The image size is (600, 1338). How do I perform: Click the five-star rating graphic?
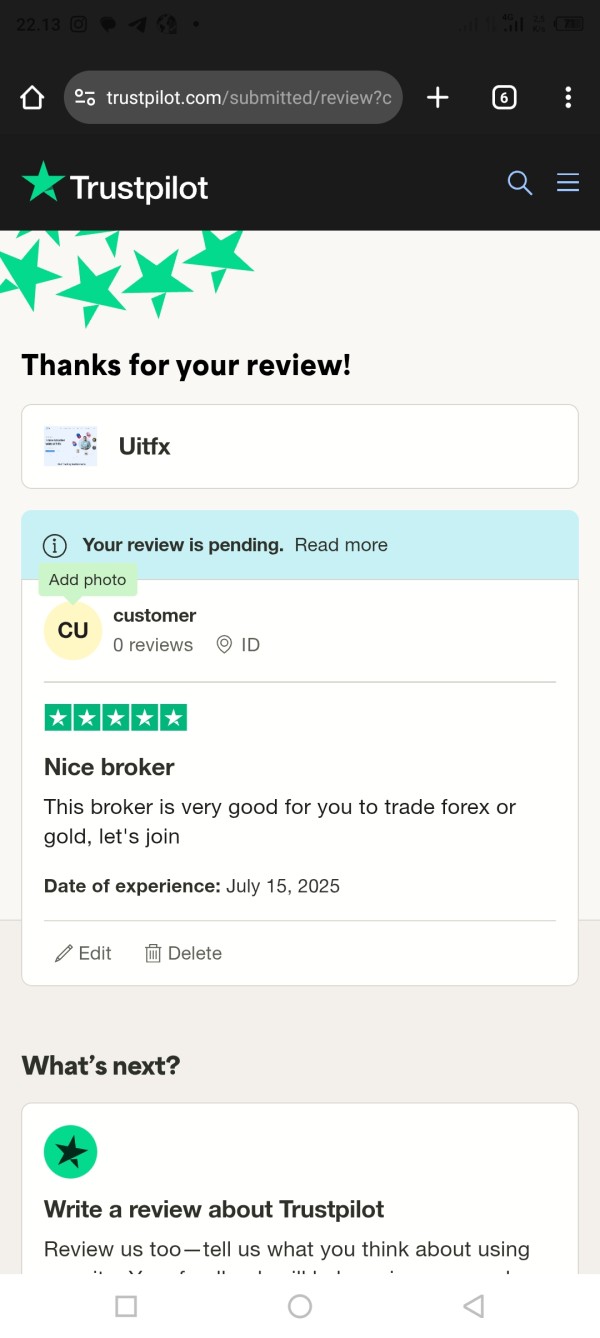115,717
